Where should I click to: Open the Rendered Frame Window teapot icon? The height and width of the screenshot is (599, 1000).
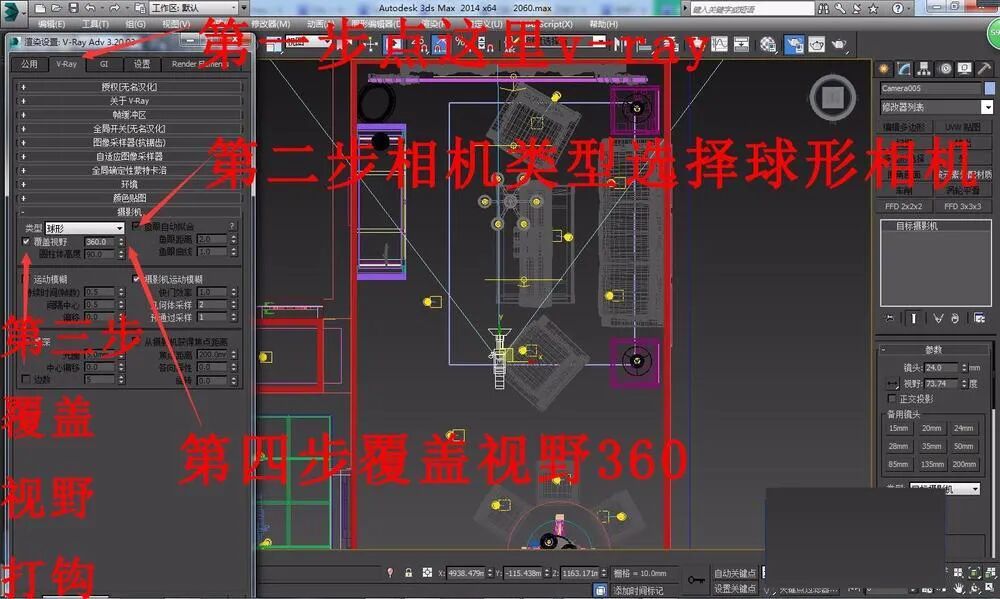click(817, 44)
